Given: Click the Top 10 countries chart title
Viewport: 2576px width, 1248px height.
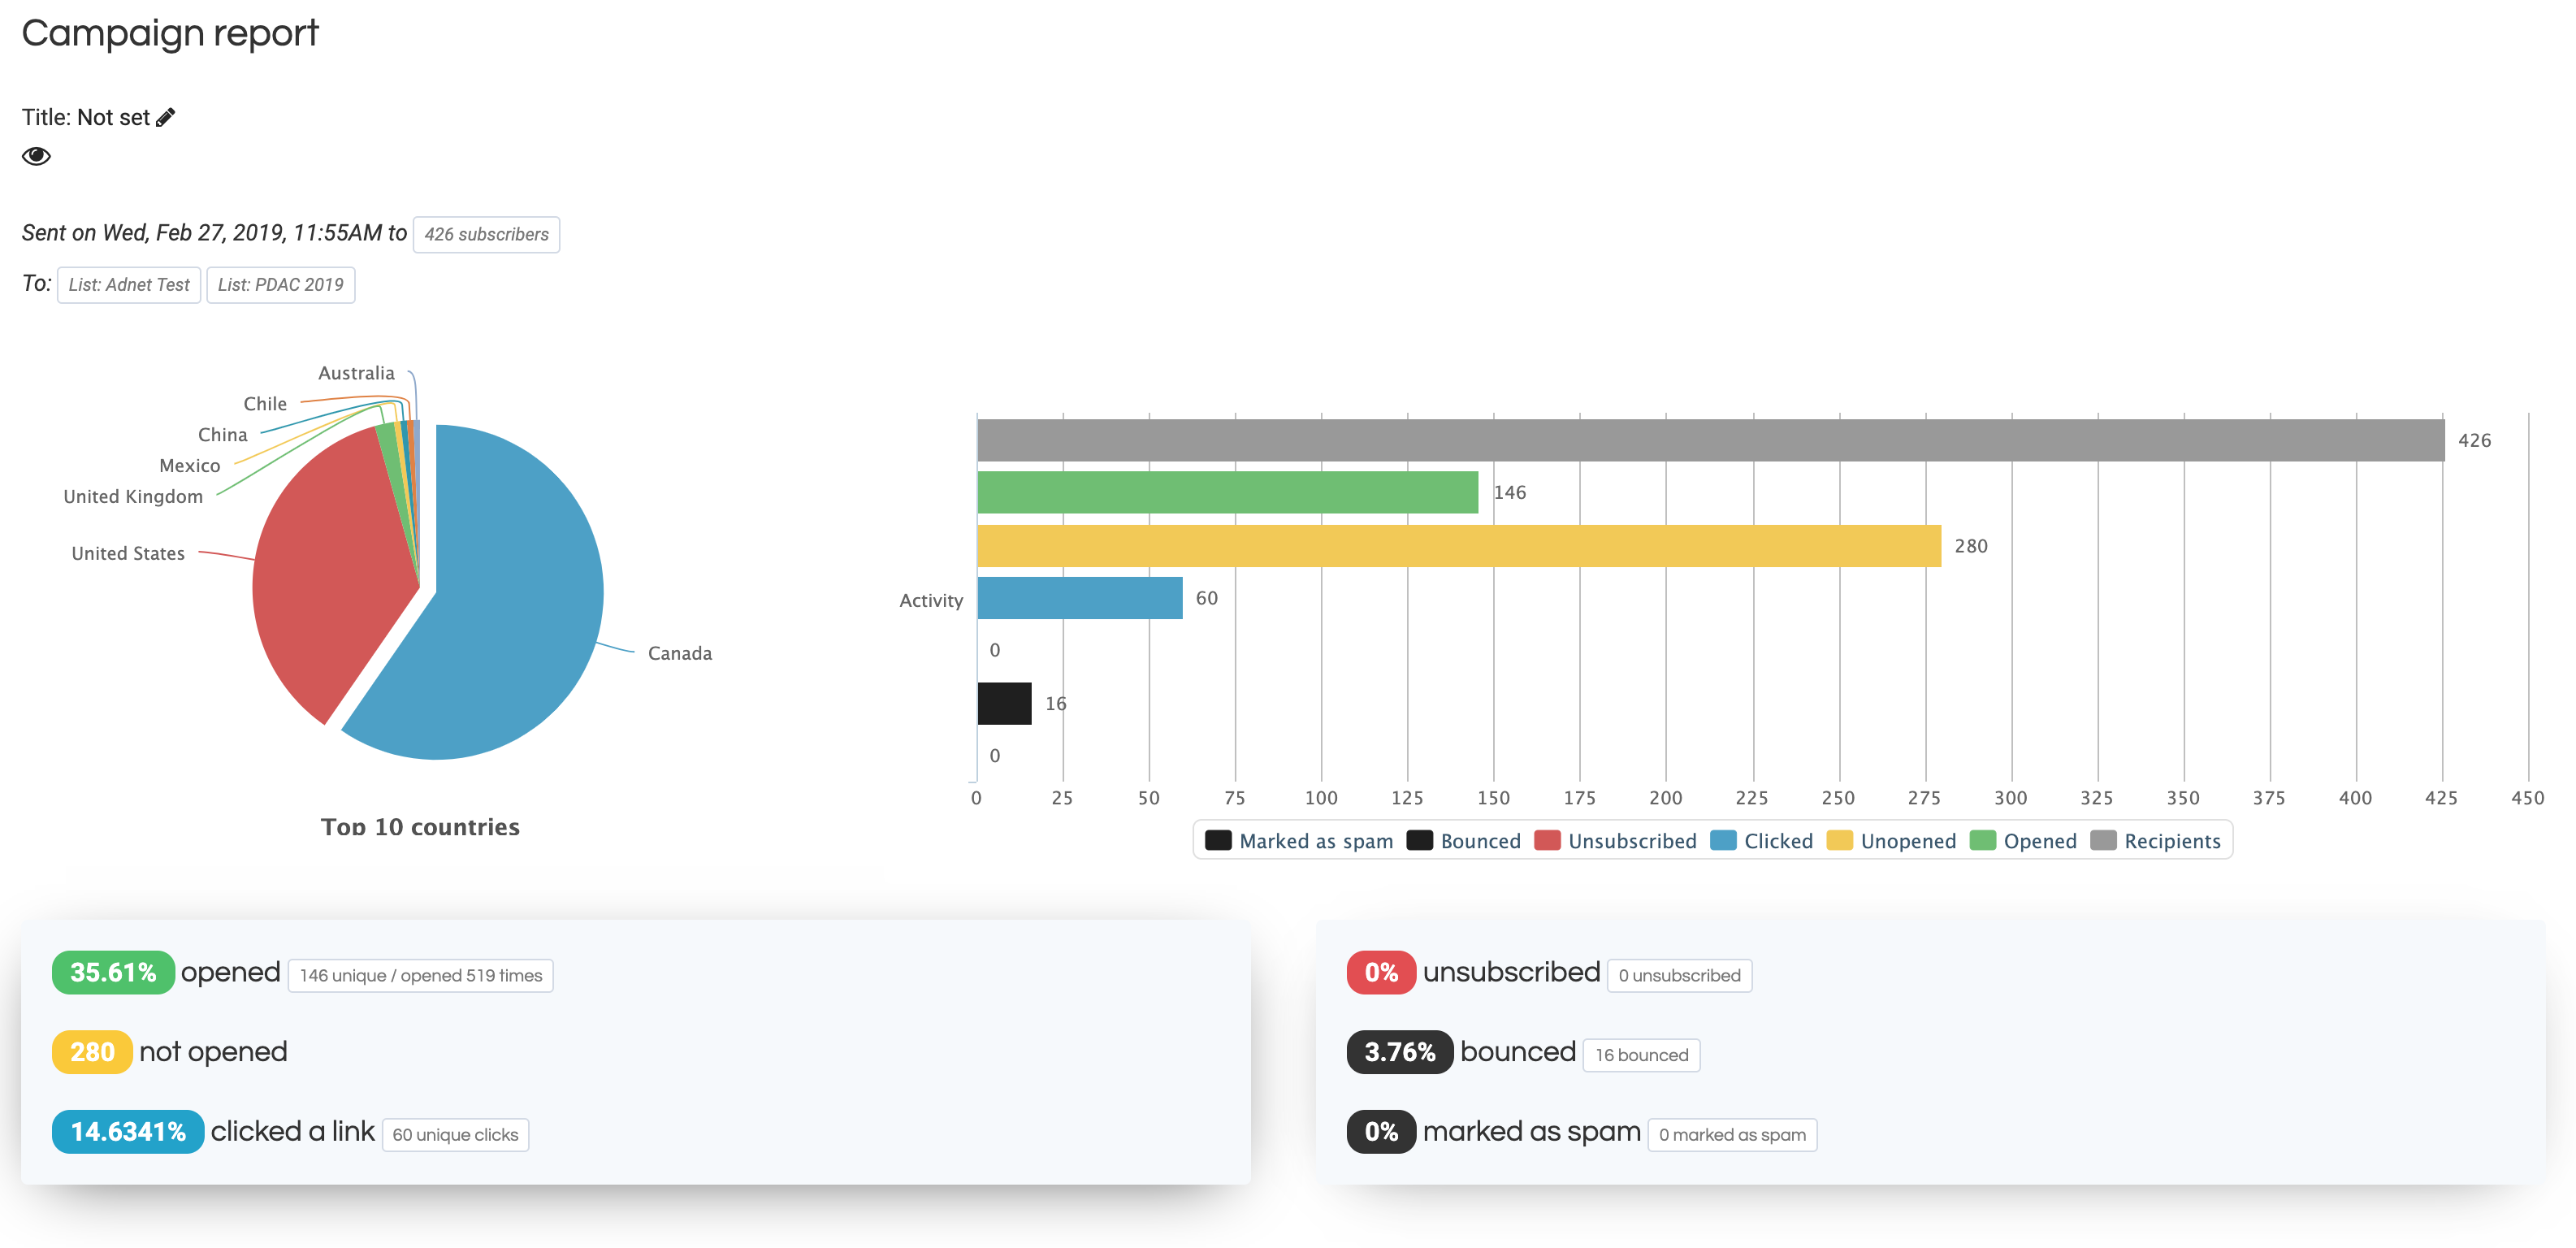Looking at the screenshot, I should 420,827.
